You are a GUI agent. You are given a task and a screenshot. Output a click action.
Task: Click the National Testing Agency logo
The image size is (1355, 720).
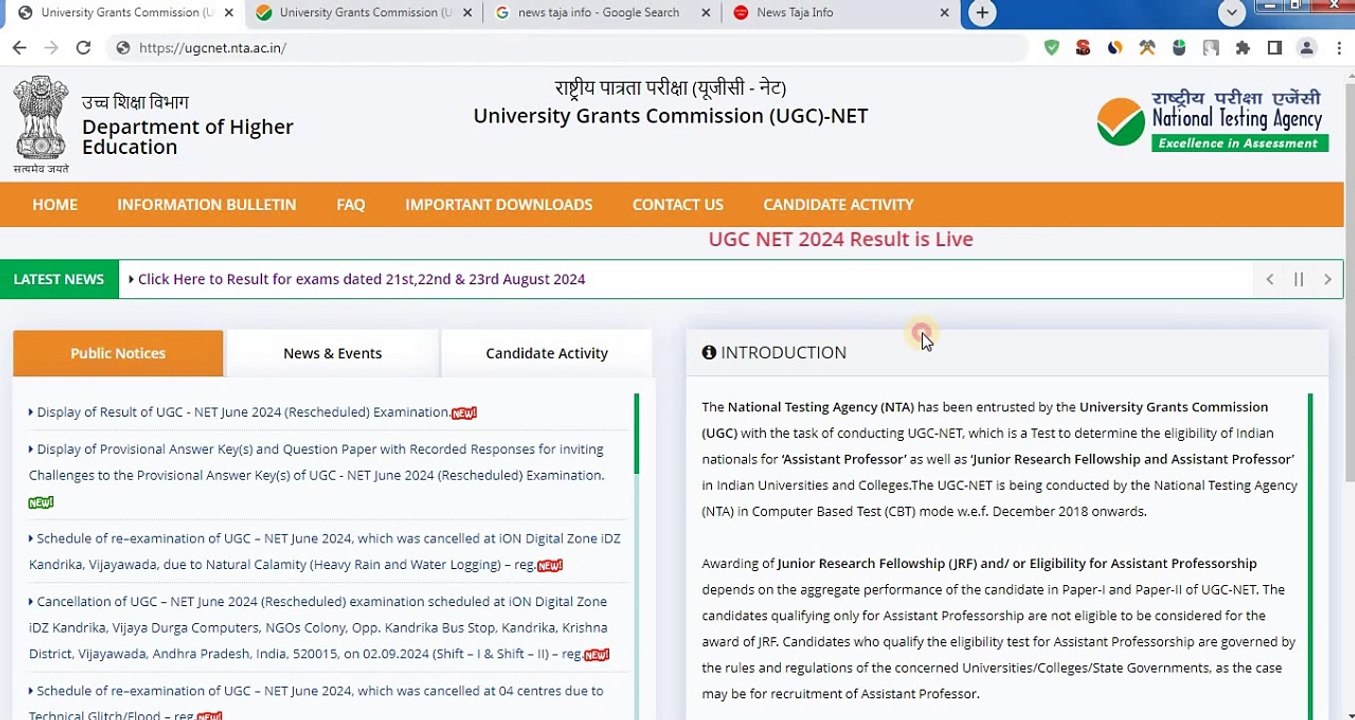[x=1212, y=121]
